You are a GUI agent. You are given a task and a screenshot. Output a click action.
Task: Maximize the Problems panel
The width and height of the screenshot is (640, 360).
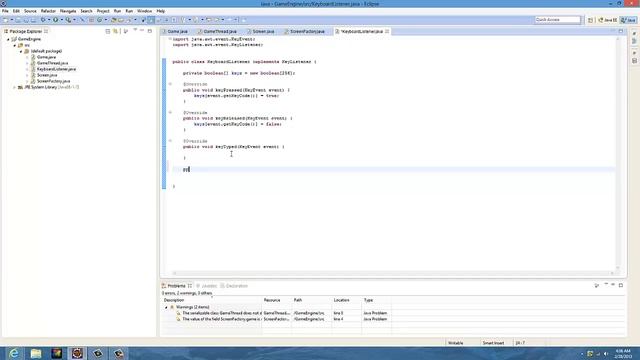coord(621,285)
